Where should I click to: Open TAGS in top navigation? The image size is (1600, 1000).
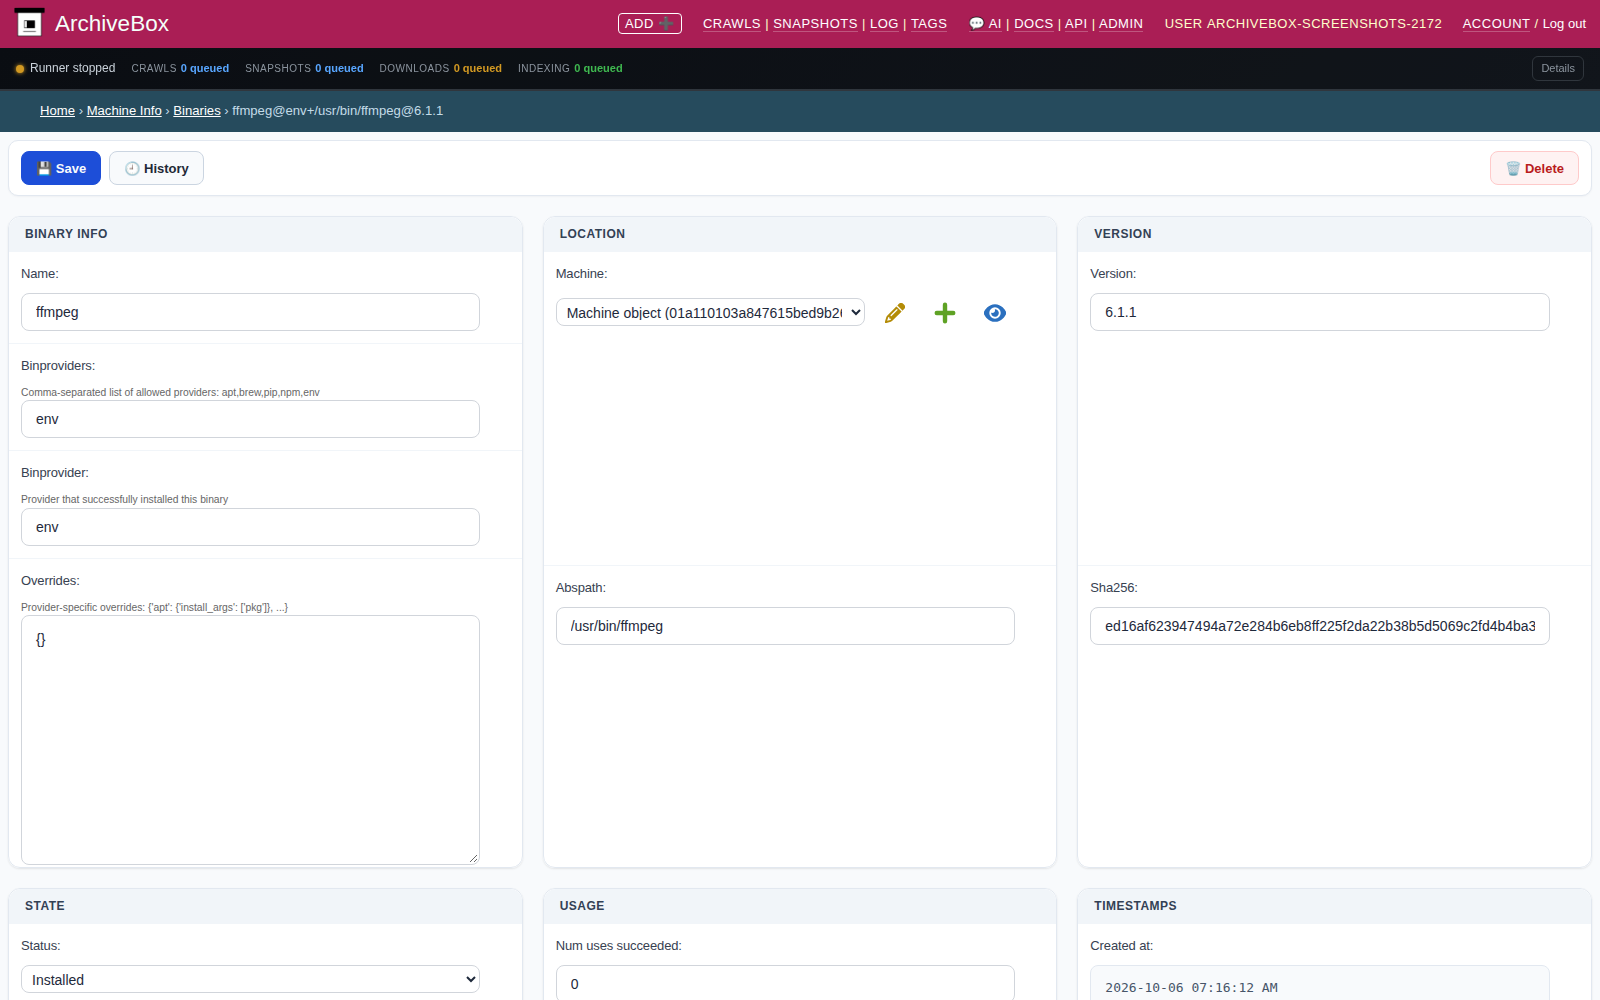tap(929, 23)
